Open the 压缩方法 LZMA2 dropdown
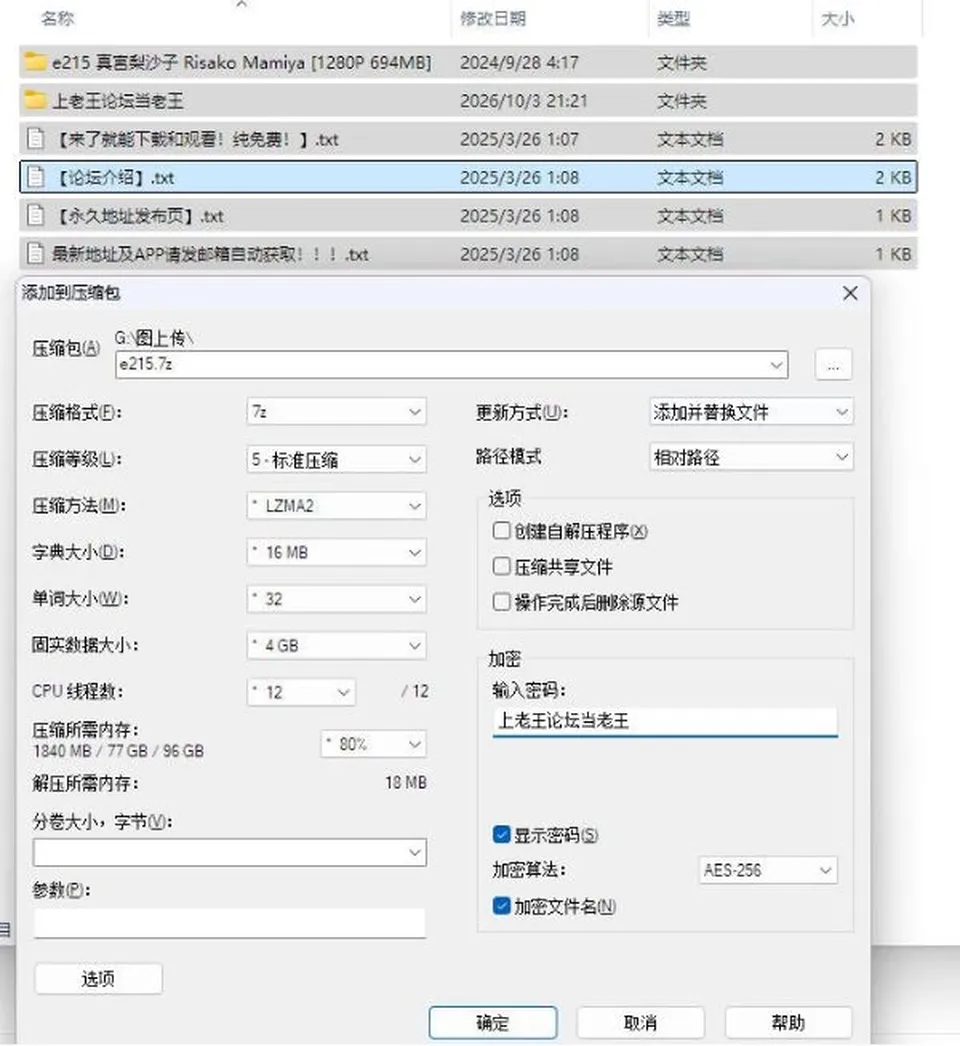This screenshot has height=1046, width=960. tap(336, 506)
